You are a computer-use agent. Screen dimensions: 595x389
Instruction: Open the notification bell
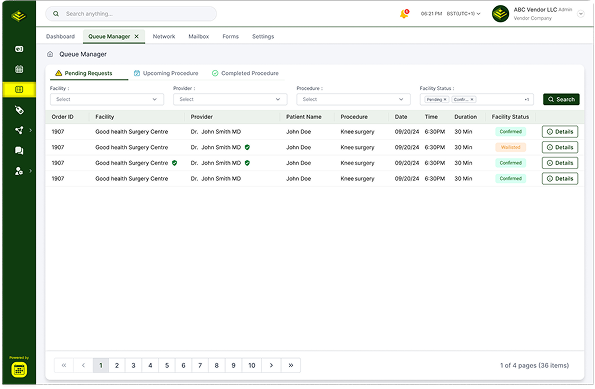(x=404, y=14)
